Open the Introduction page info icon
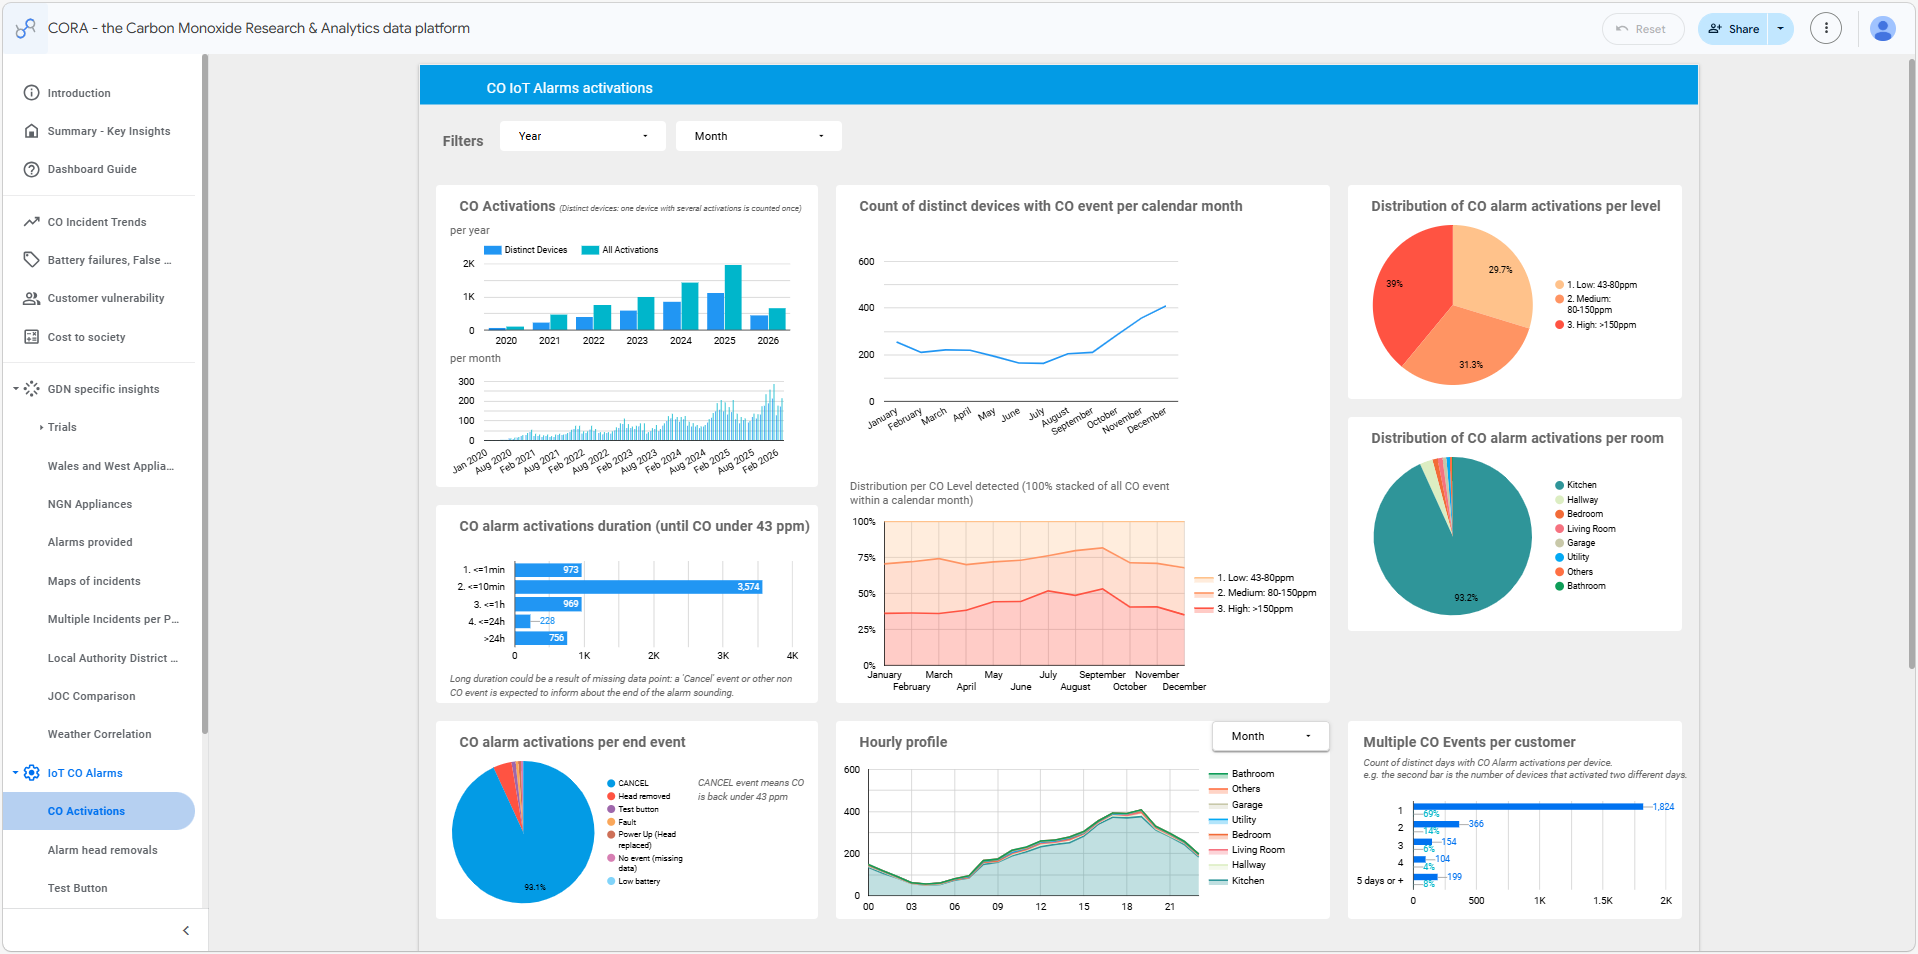The width and height of the screenshot is (1918, 954). (x=32, y=93)
